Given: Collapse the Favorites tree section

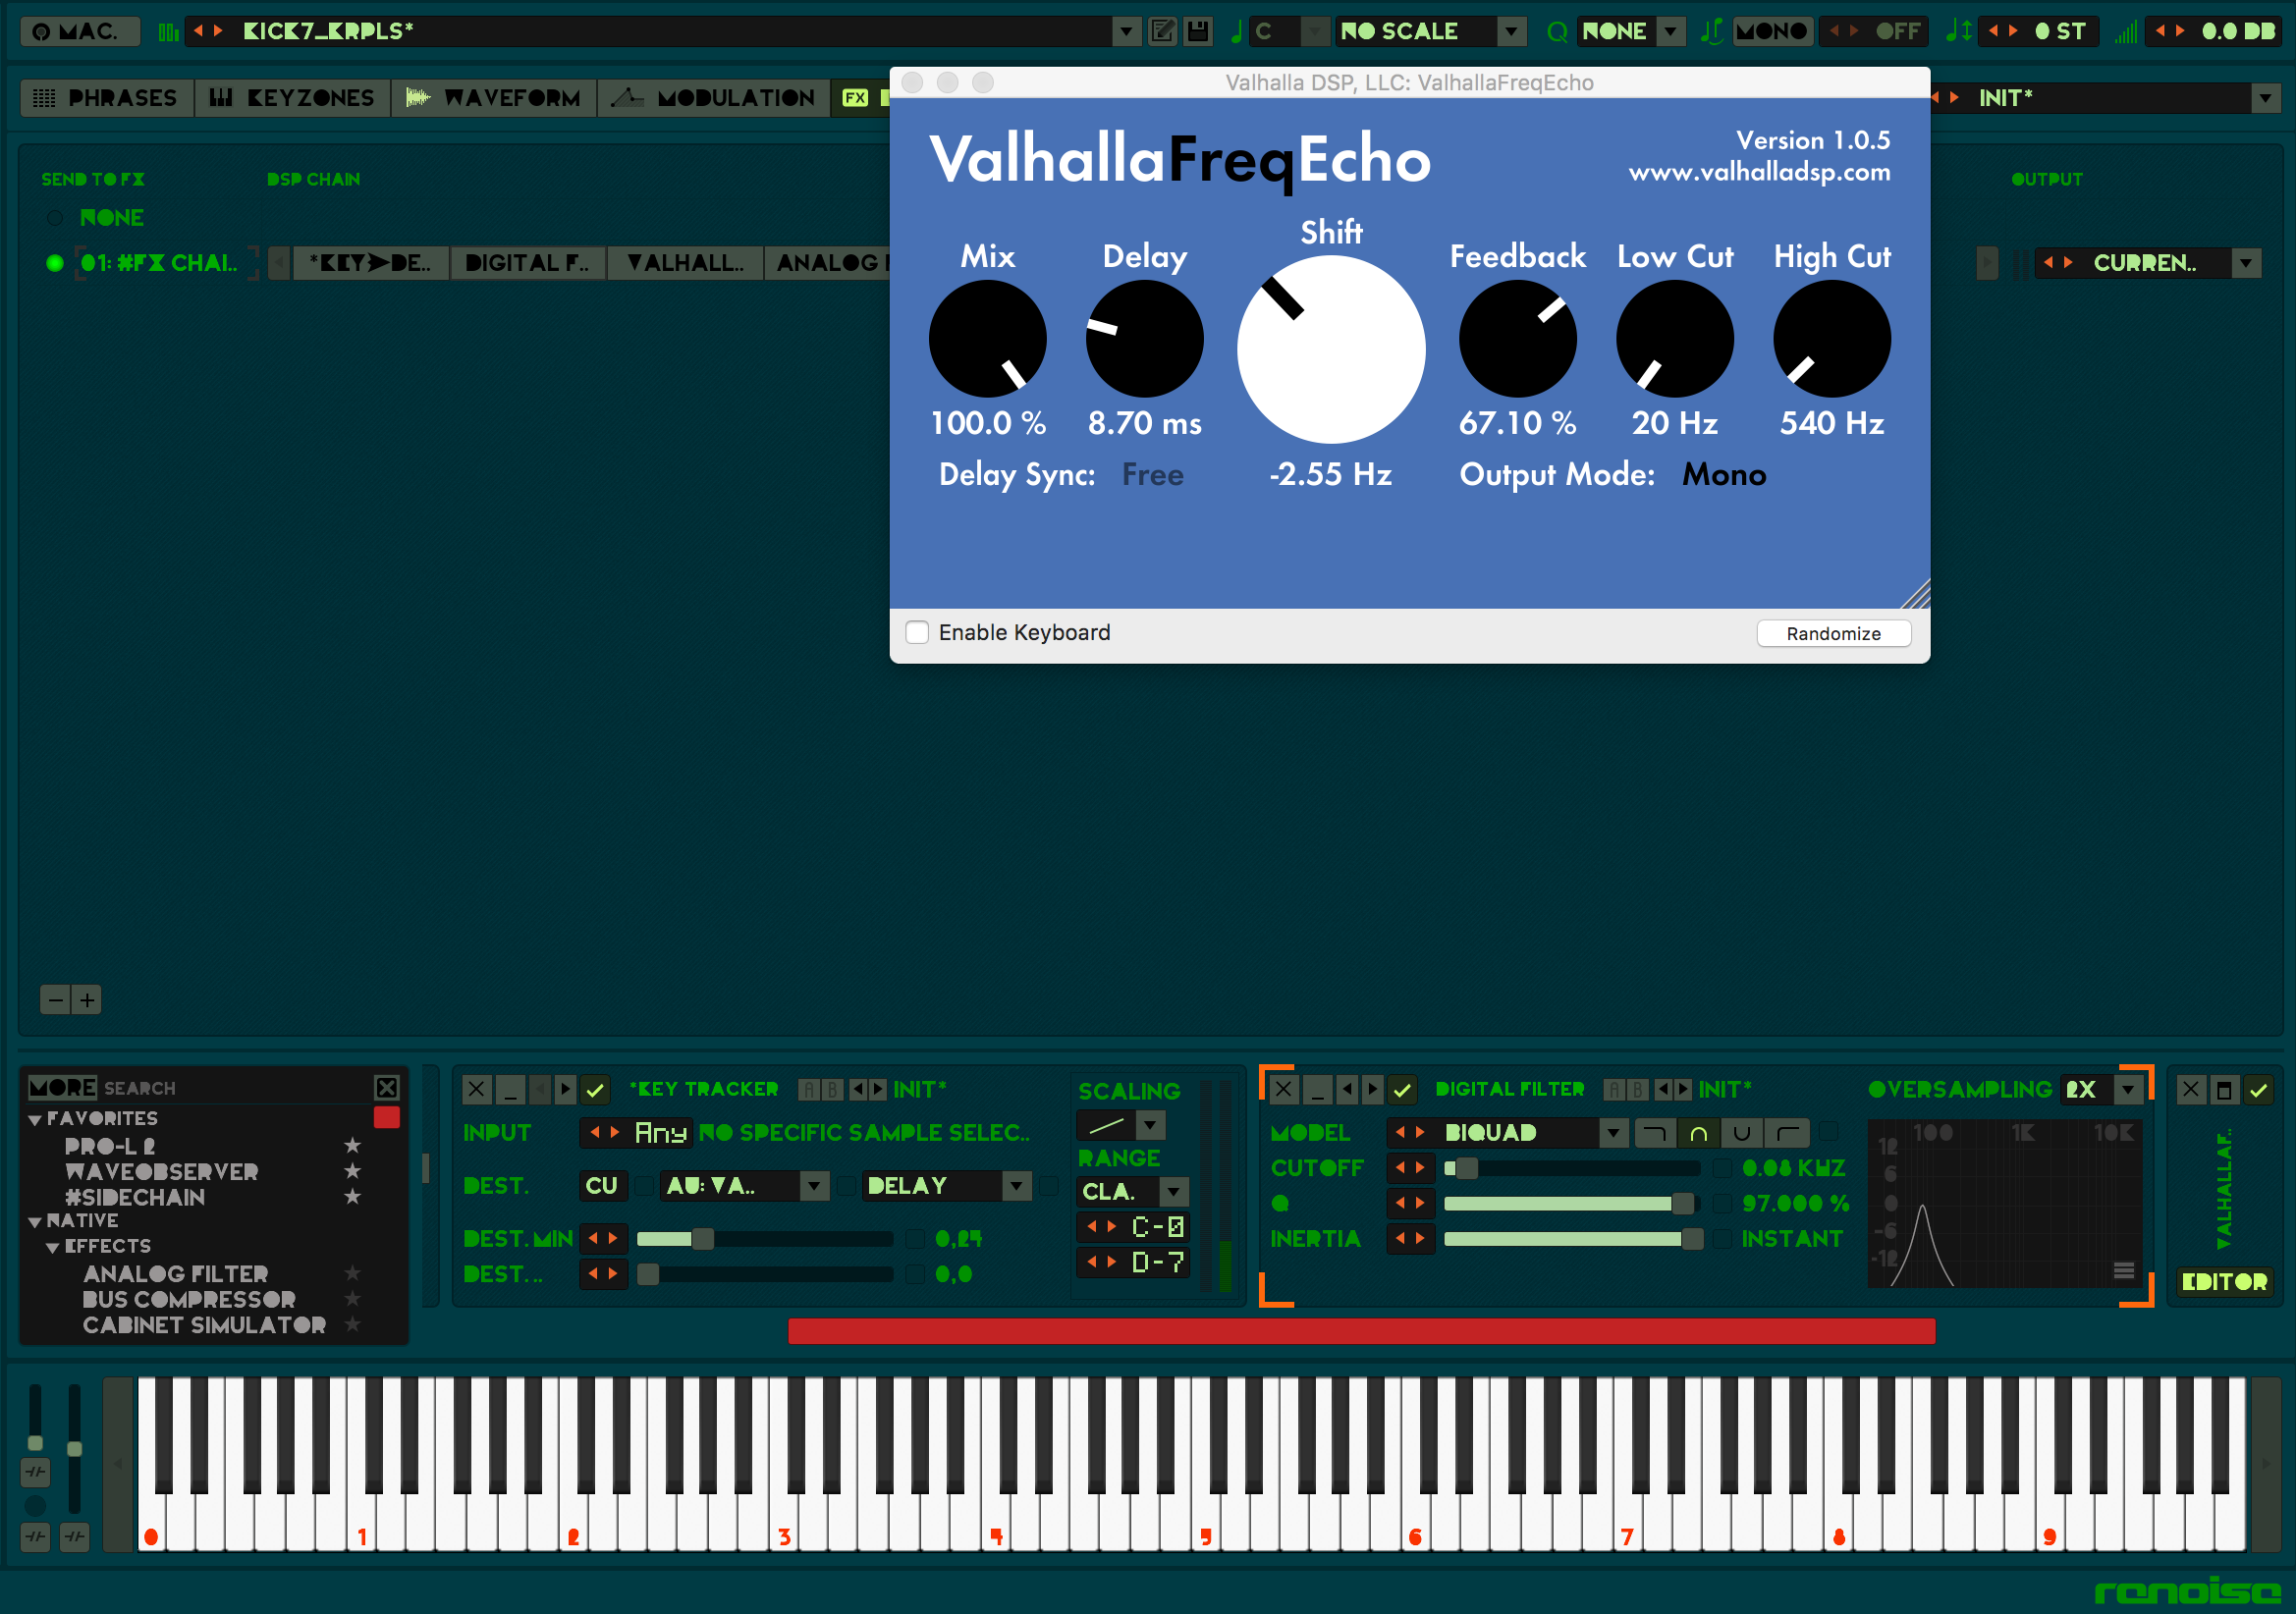Looking at the screenshot, I should coord(35,1119).
